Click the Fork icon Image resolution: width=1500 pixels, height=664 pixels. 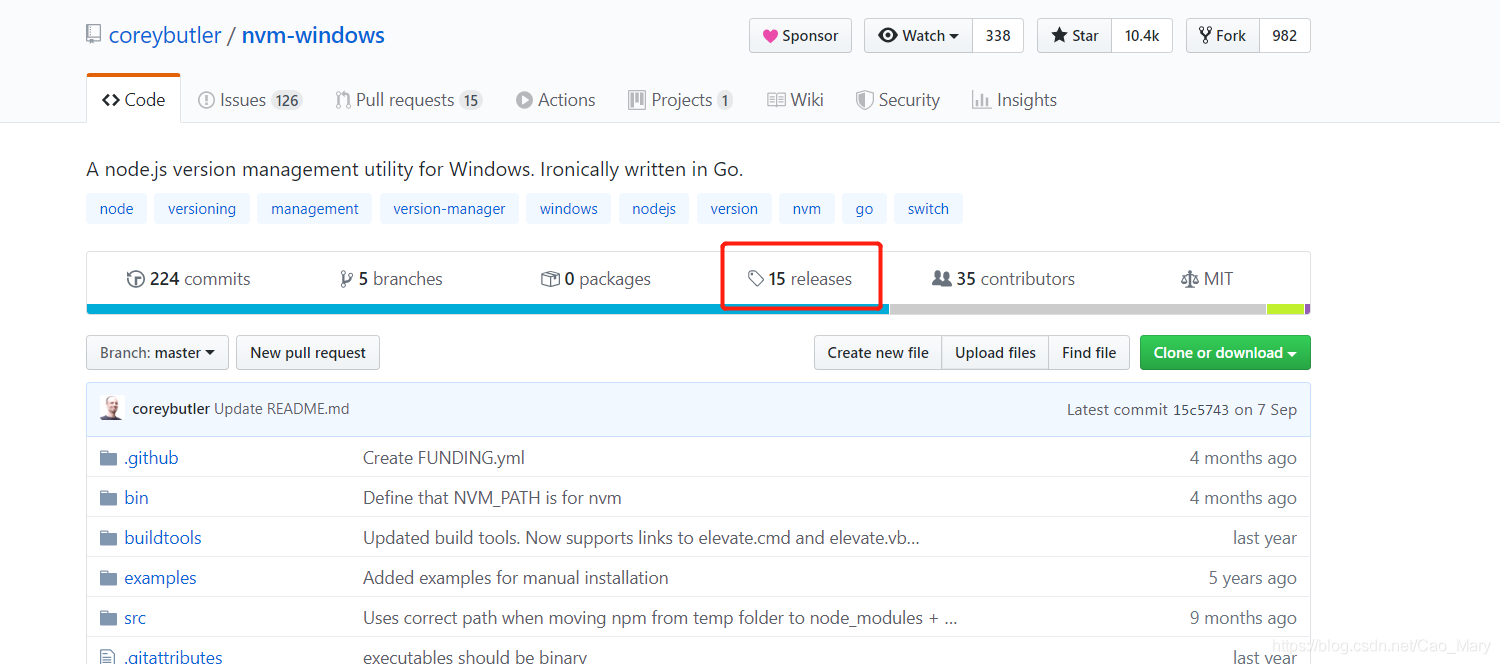click(1206, 35)
